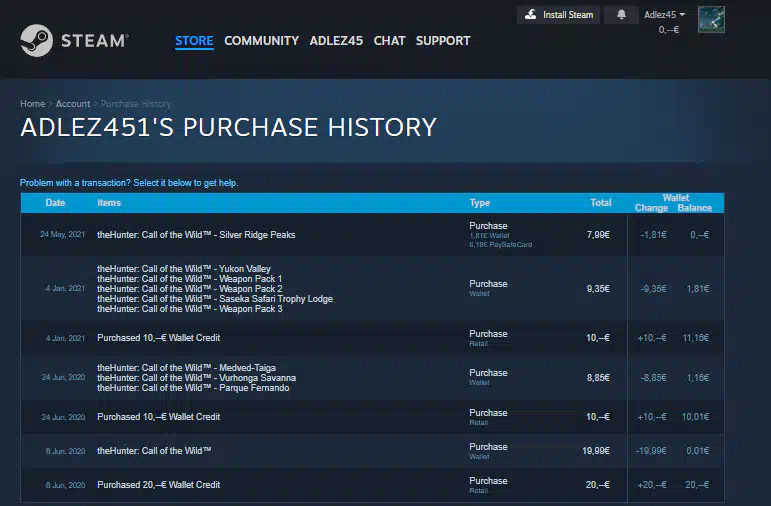
Task: Click the Total column header
Action: [x=601, y=203]
